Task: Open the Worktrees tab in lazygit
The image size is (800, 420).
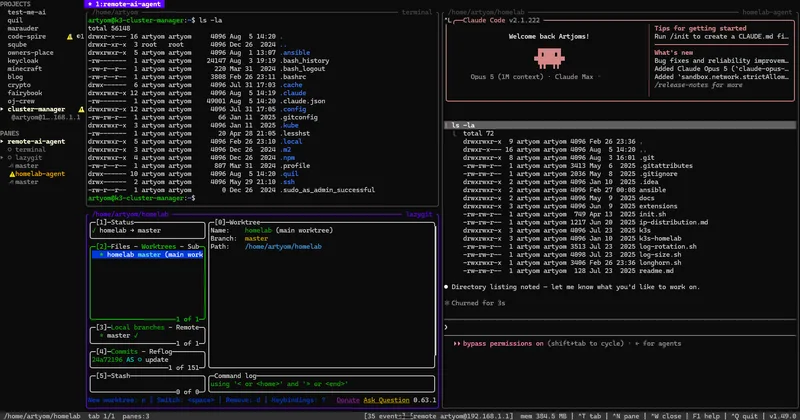Action: [x=159, y=246]
